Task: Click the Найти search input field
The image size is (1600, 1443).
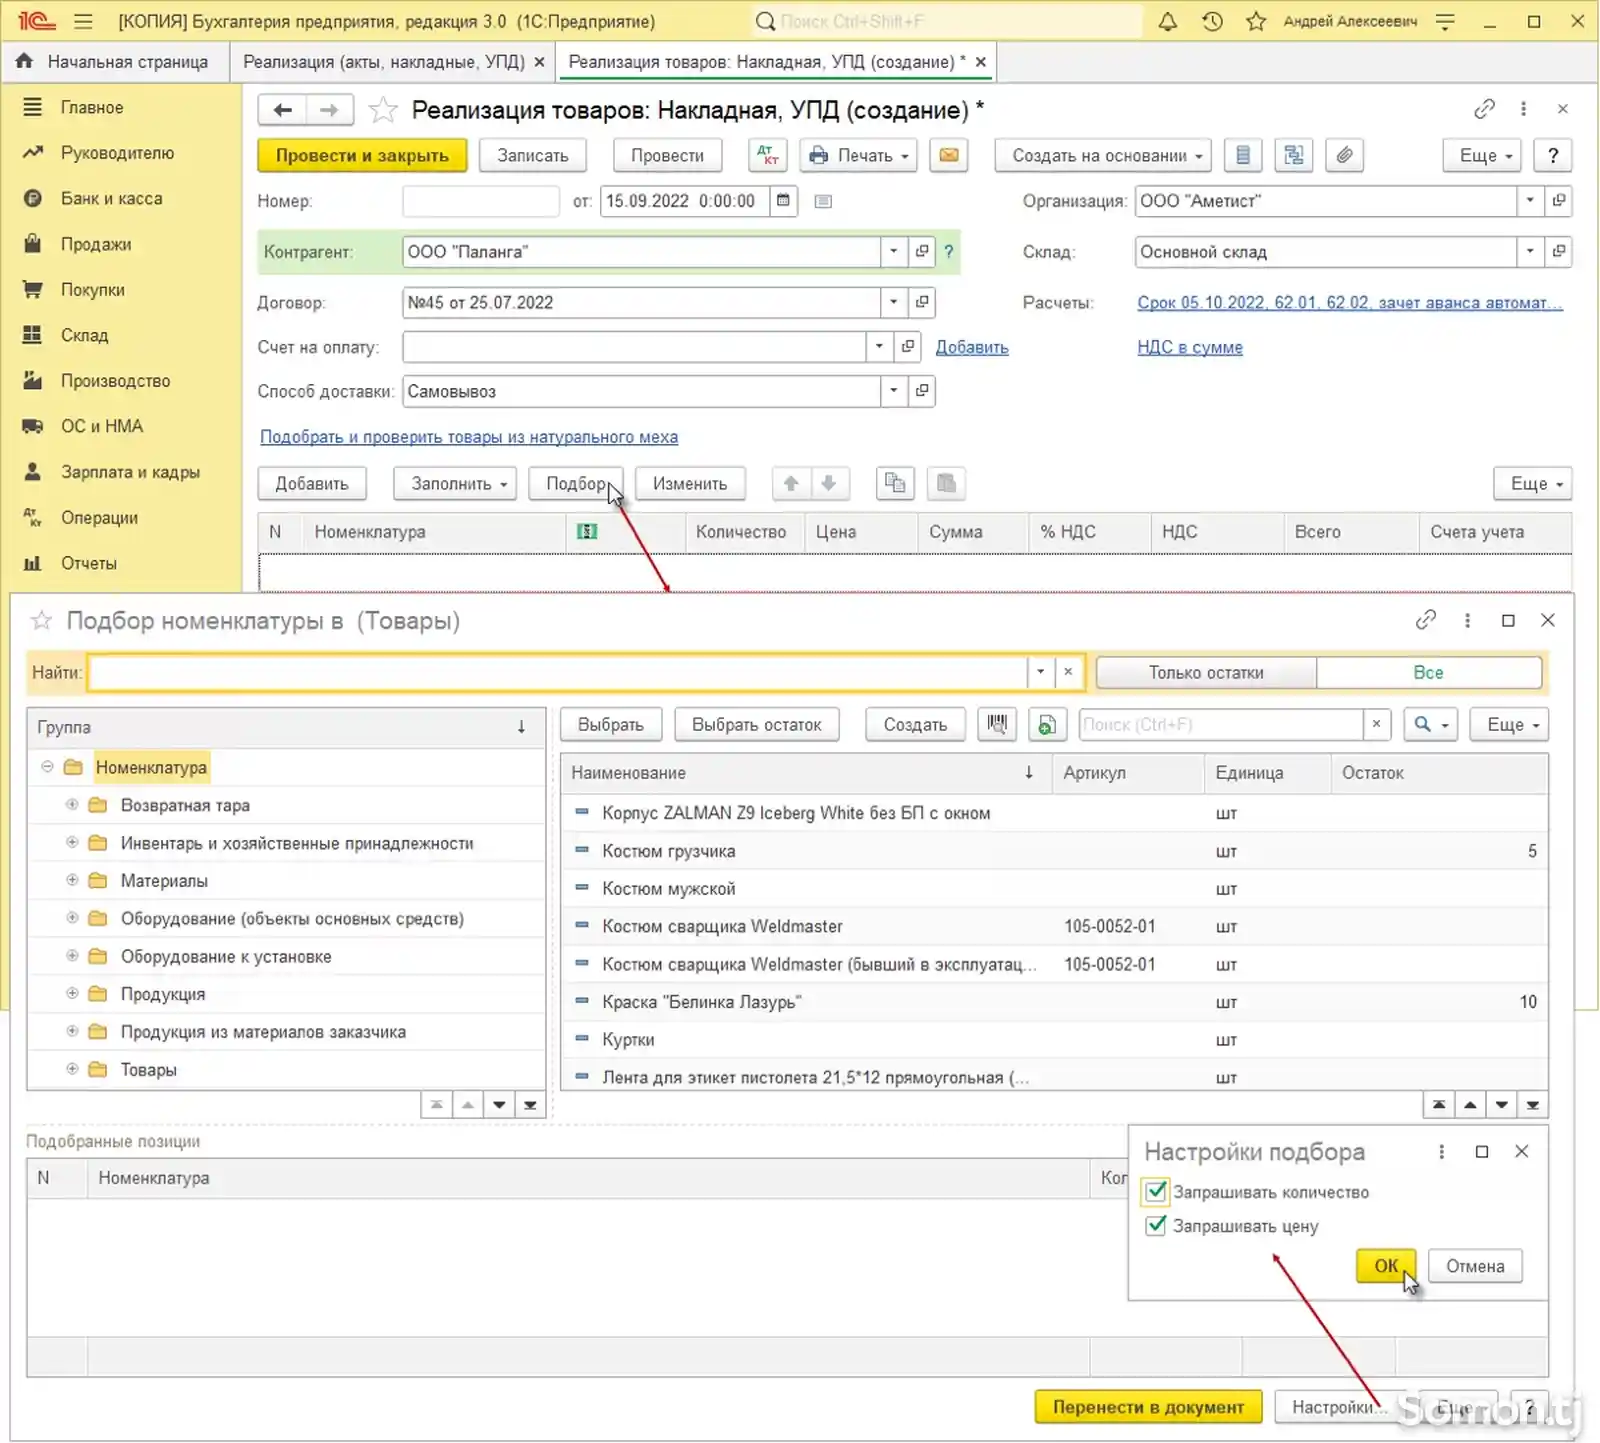Action: coord(558,672)
